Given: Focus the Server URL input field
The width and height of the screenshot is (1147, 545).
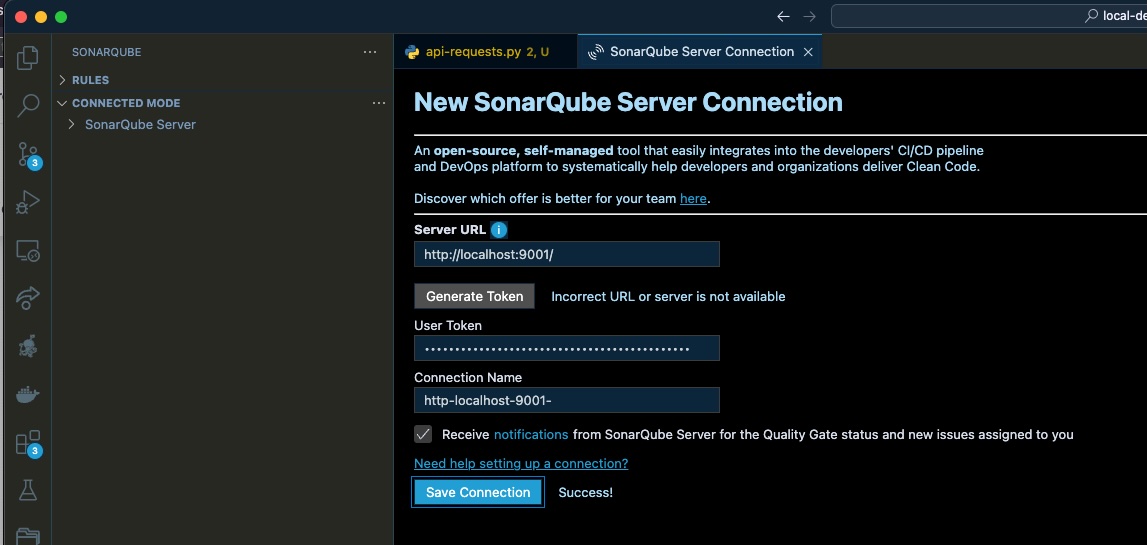Looking at the screenshot, I should coord(567,254).
